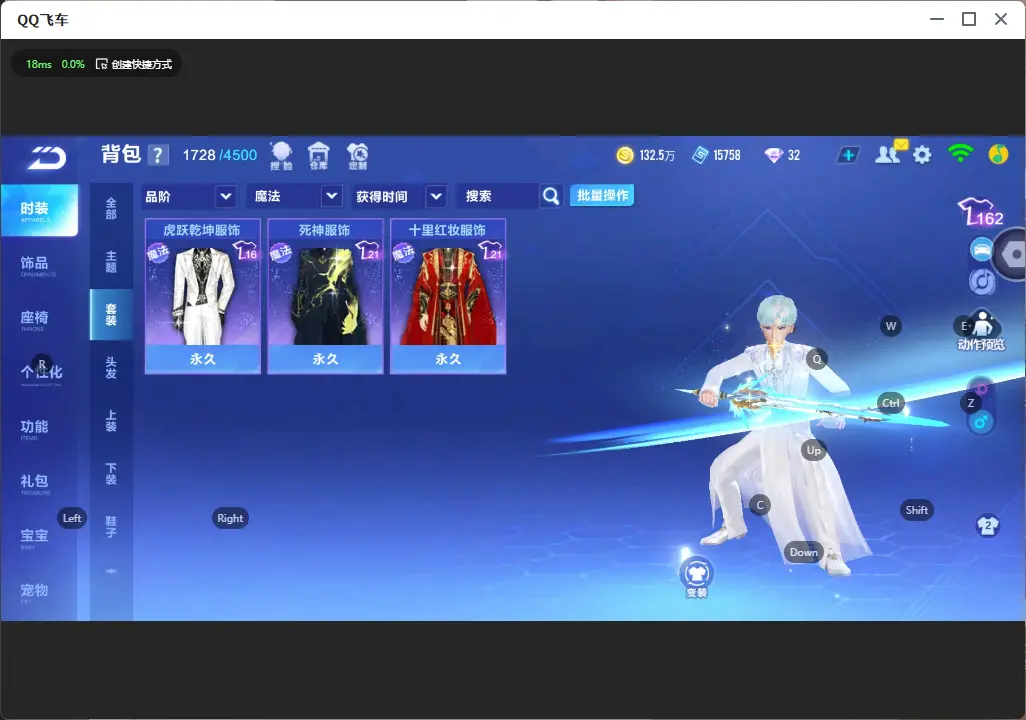
Task: Click the Z key overlay button
Action: (971, 403)
